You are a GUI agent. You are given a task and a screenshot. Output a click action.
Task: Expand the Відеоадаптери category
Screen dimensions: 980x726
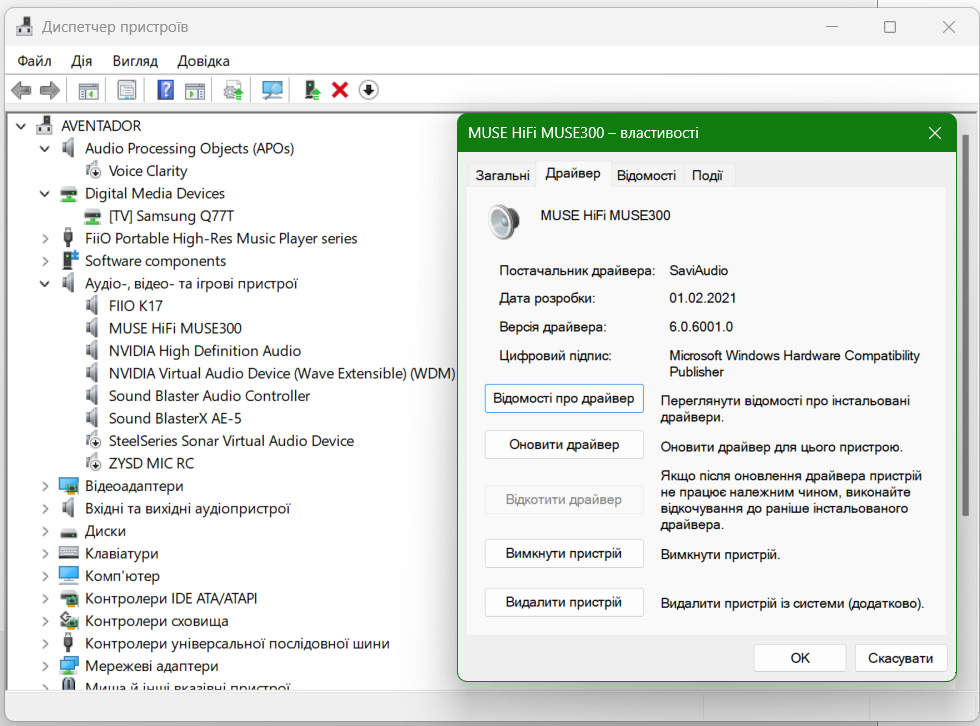point(45,486)
